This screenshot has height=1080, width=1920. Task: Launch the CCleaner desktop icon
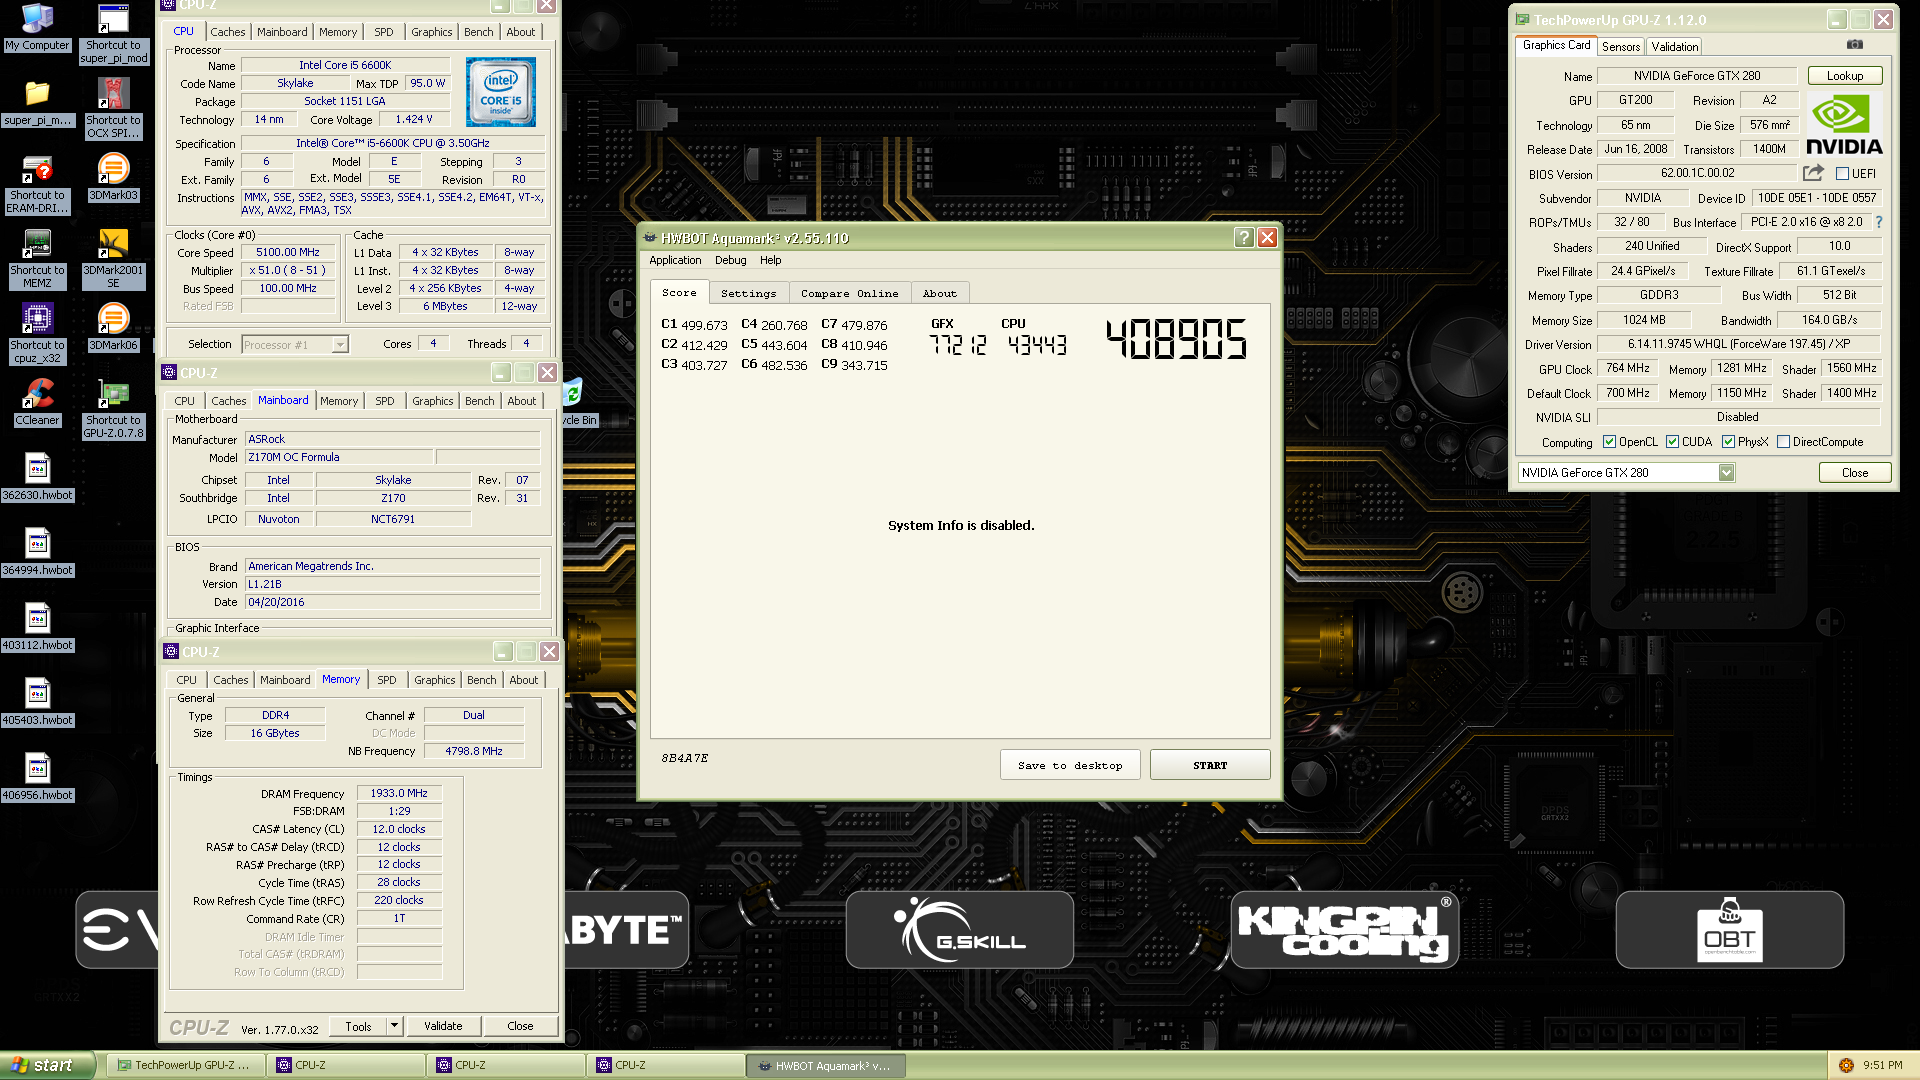(x=37, y=403)
